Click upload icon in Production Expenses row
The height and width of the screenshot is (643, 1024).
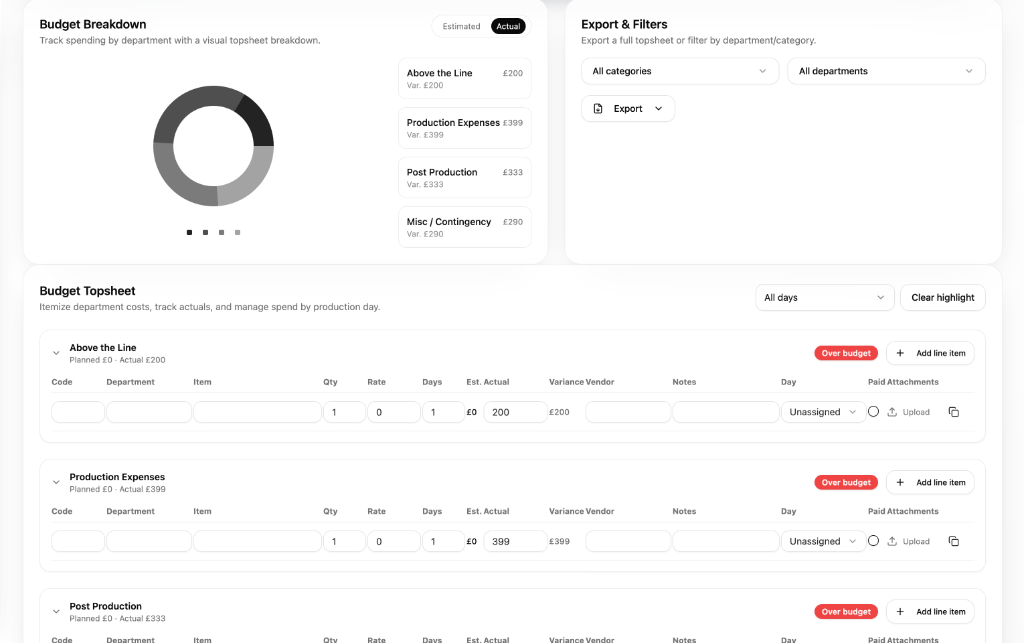(892, 541)
